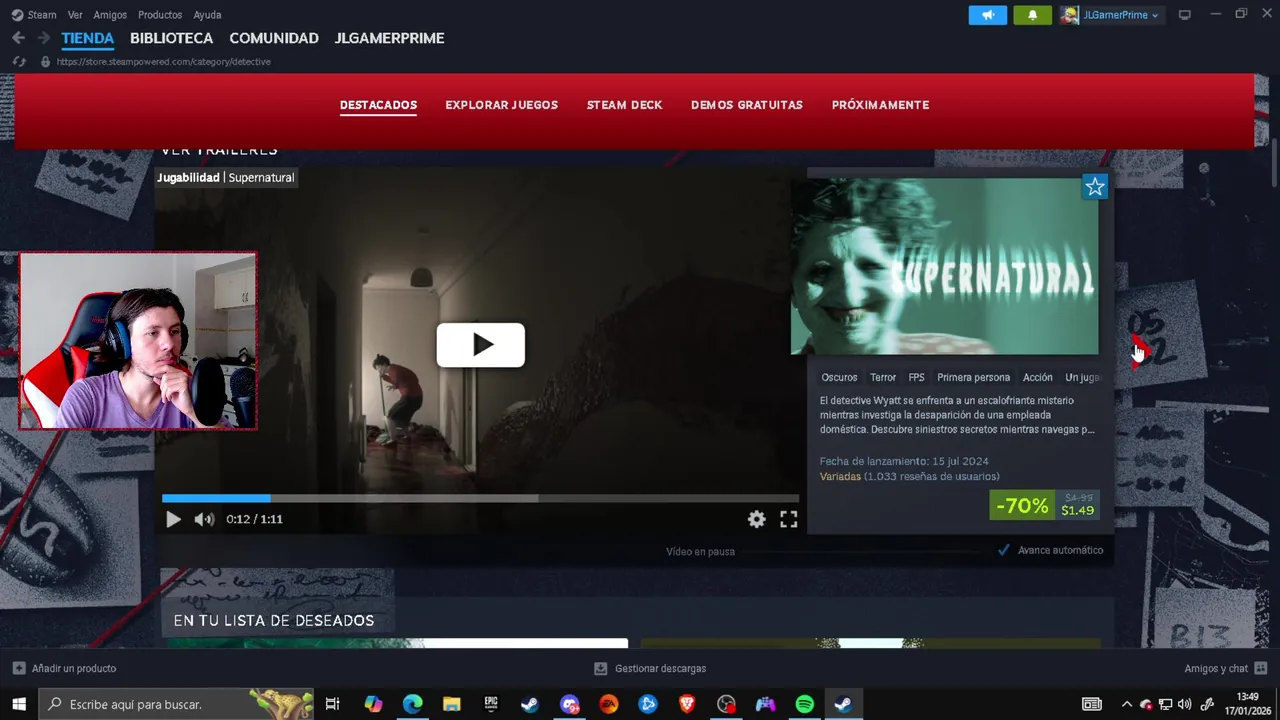This screenshot has height=720, width=1280.
Task: Open the EXPLORAR JUEGOS tab
Action: click(x=502, y=105)
